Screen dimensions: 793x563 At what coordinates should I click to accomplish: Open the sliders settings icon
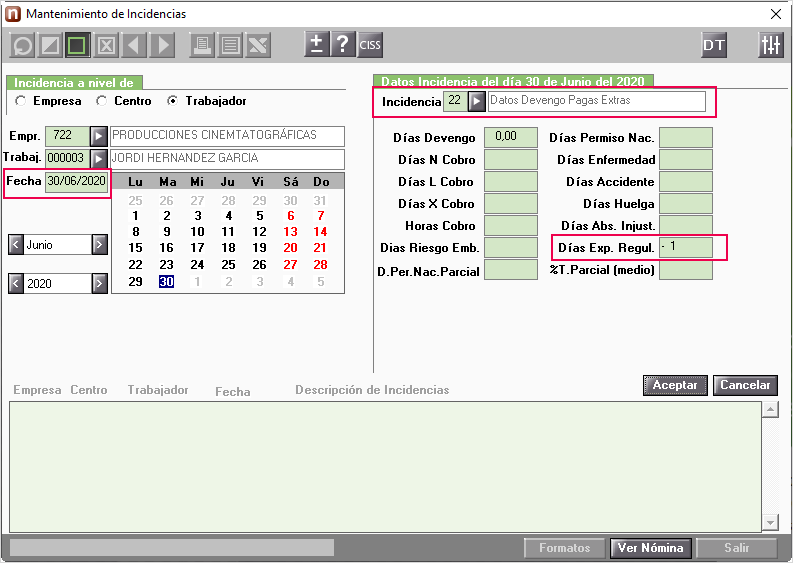pyautogui.click(x=771, y=45)
